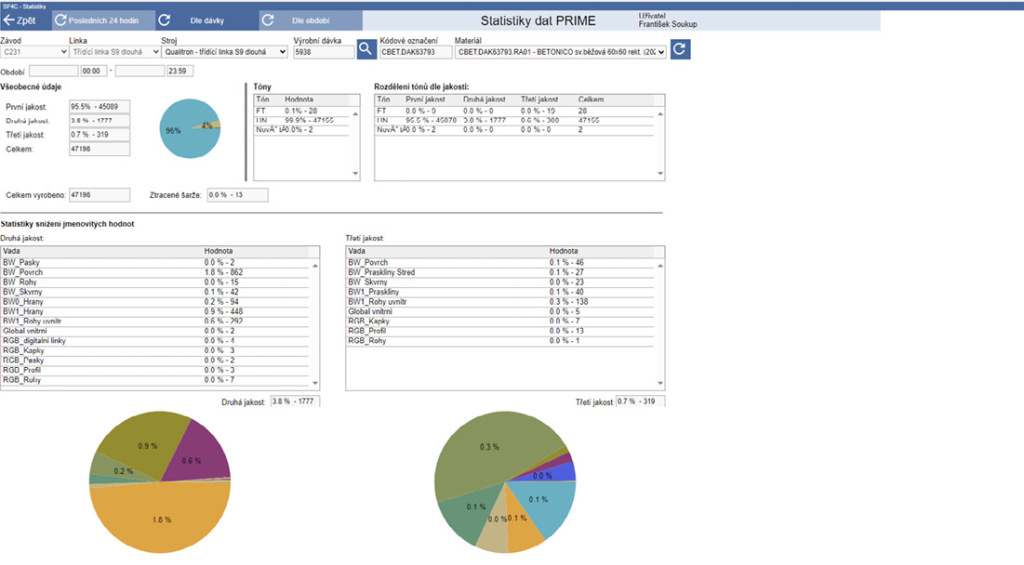Viewport: 1024px width, 565px height.
Task: Open the Materiál selection dropdown
Action: (560, 51)
